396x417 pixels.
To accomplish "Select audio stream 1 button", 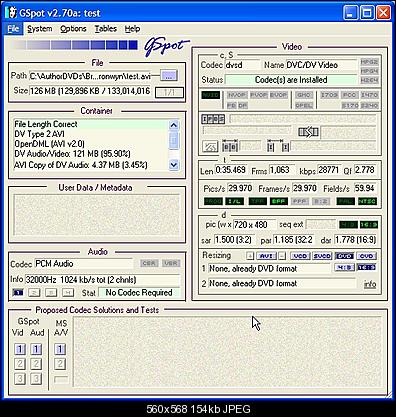I will click(x=18, y=293).
